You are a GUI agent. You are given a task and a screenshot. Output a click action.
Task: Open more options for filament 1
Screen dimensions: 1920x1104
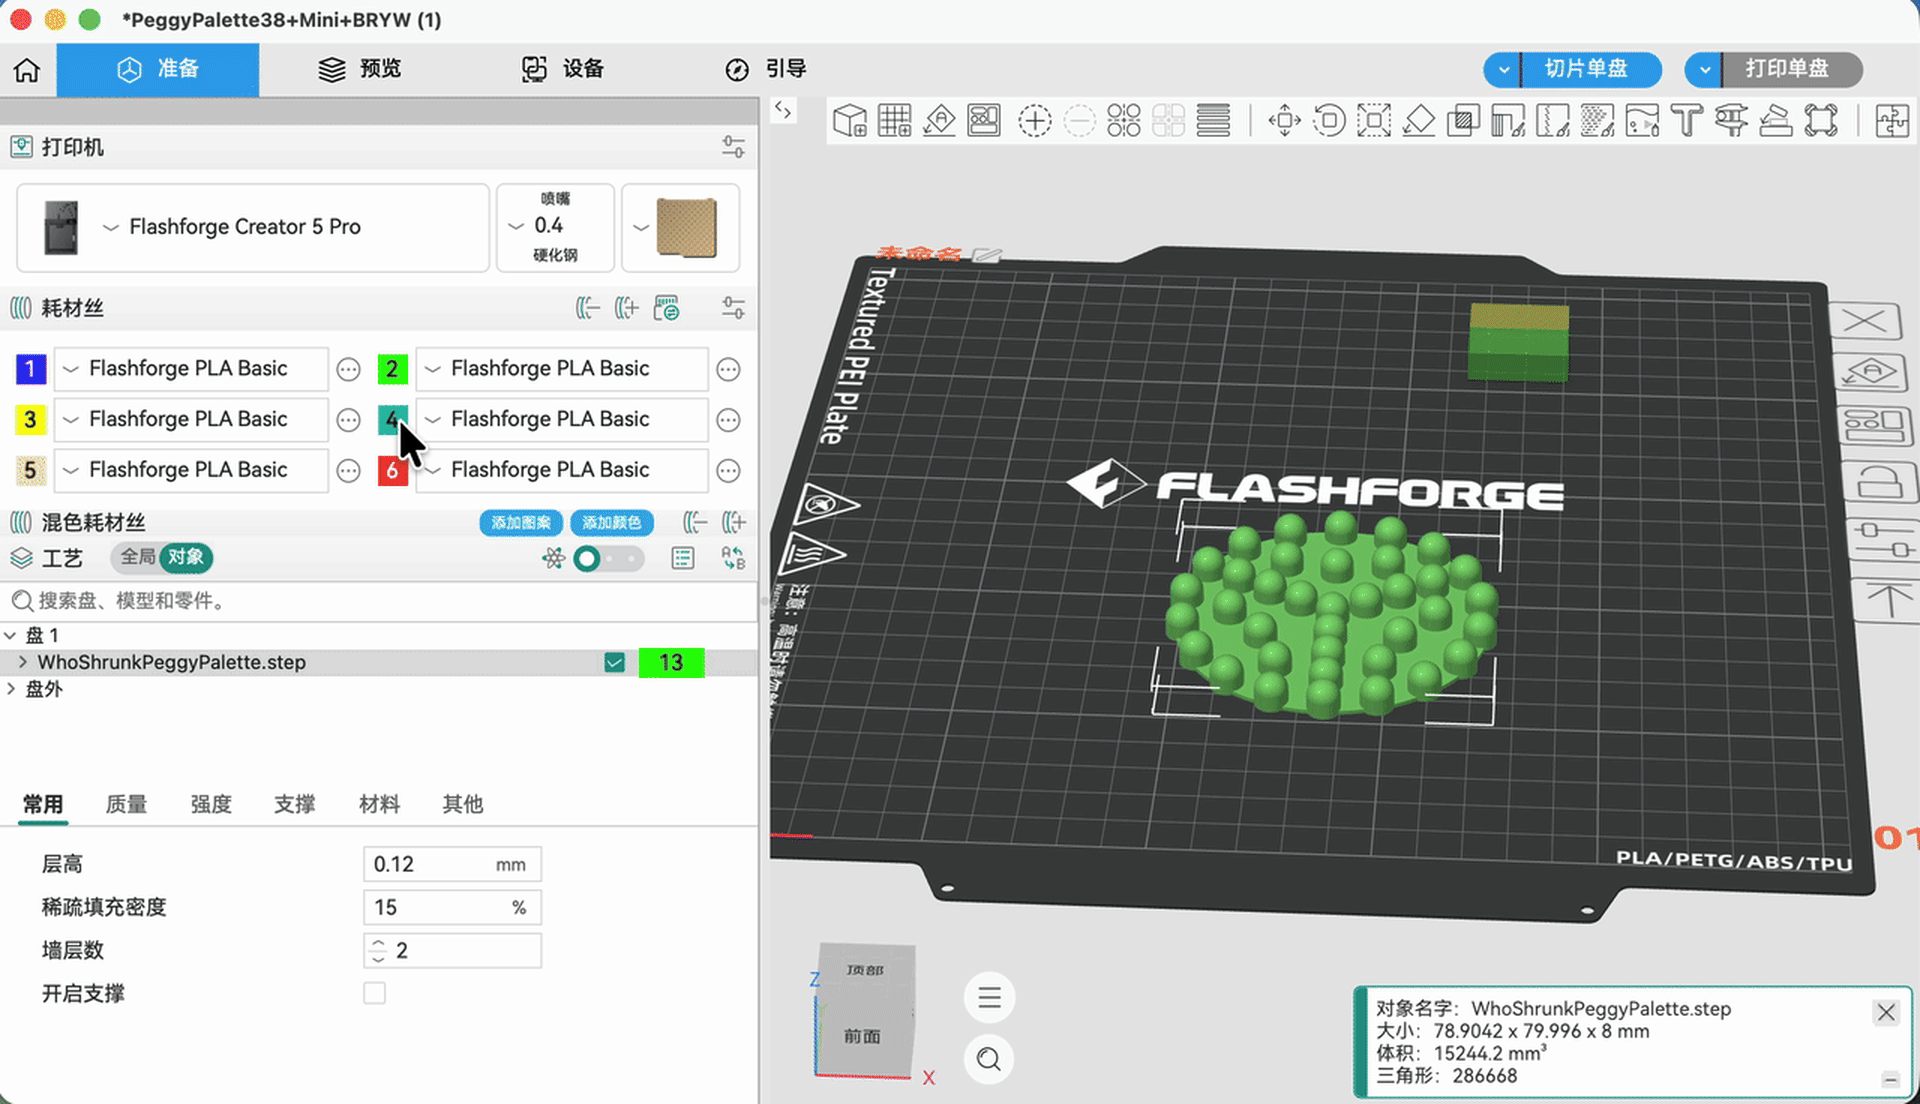pos(348,370)
